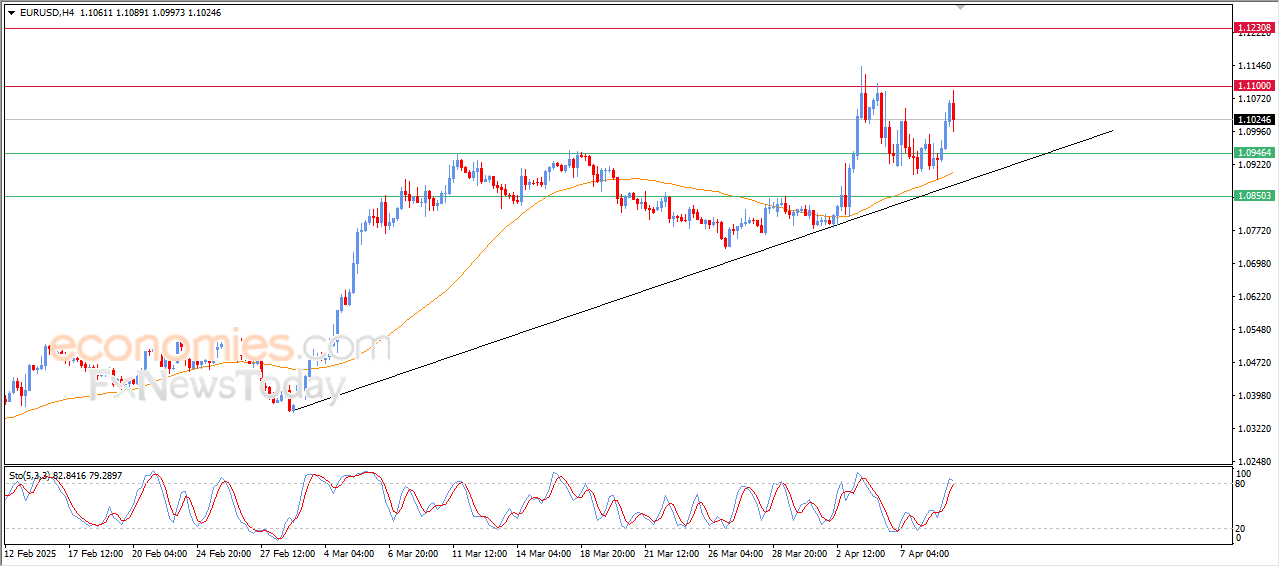Click the 1.09220 value on price axis
The width and height of the screenshot is (1280, 567).
click(x=1254, y=165)
